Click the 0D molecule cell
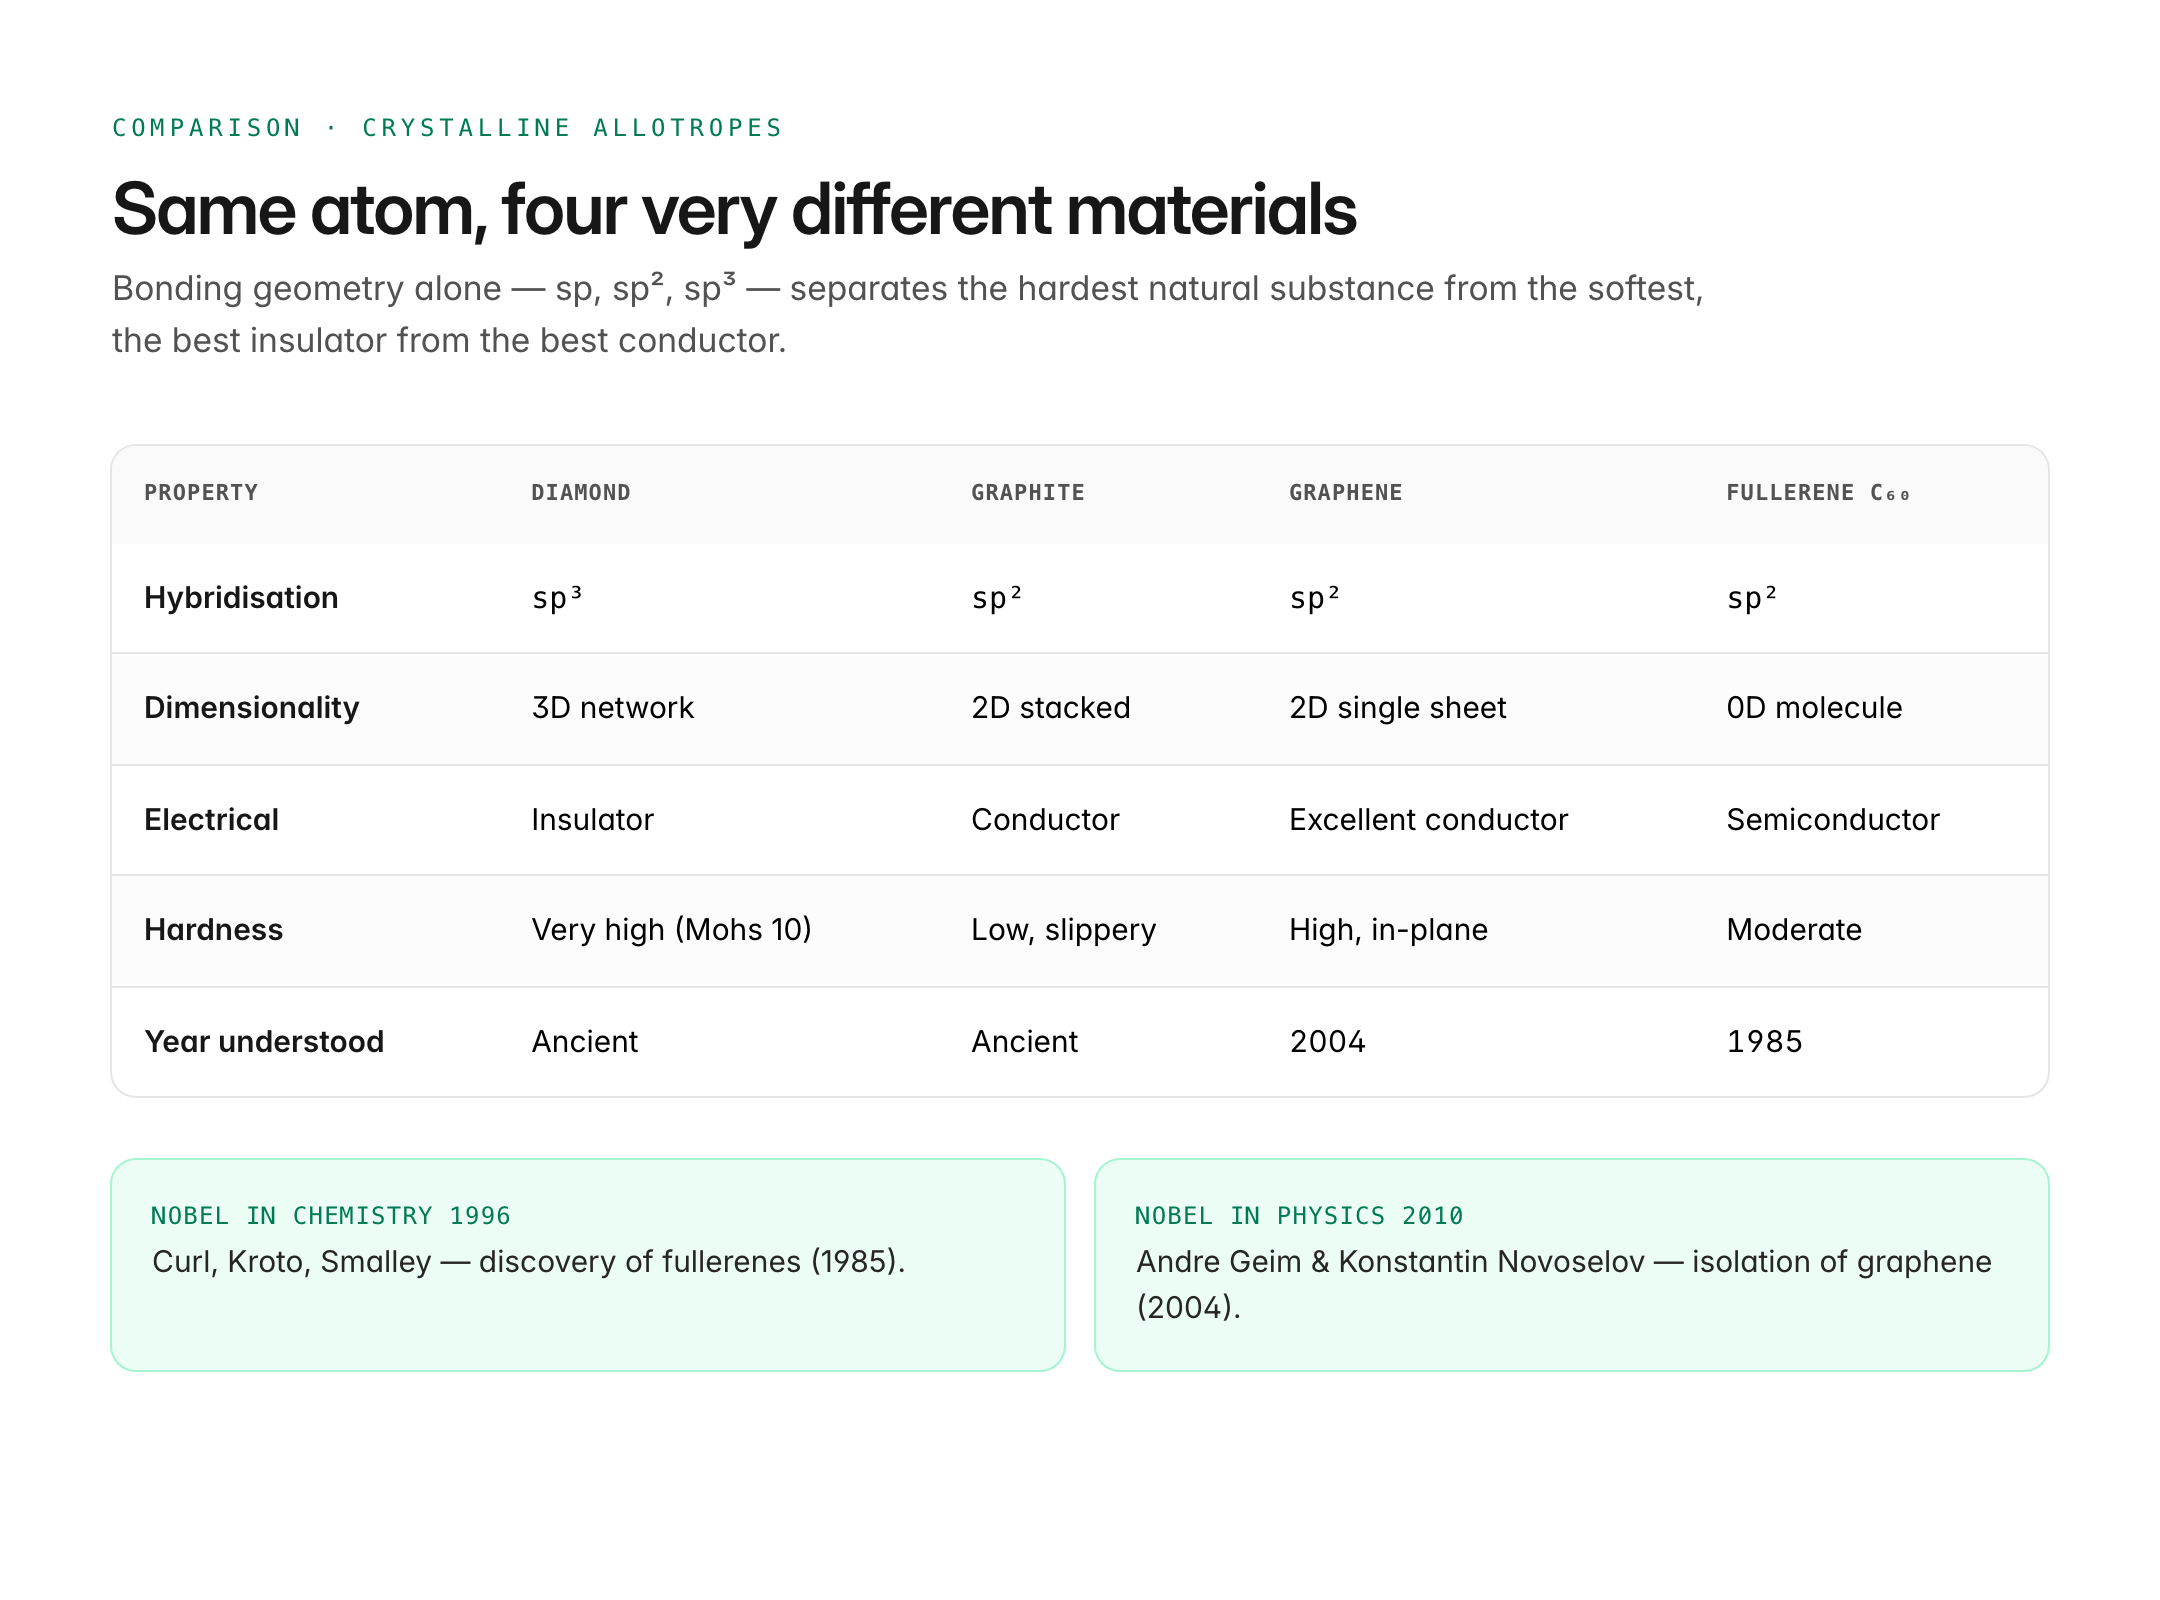The image size is (2160, 1600). point(1814,708)
